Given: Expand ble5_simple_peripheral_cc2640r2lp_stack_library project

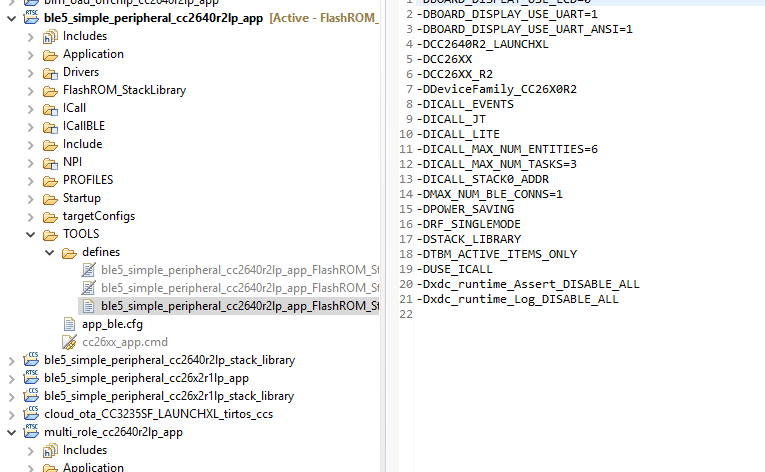Looking at the screenshot, I should 12,361.
